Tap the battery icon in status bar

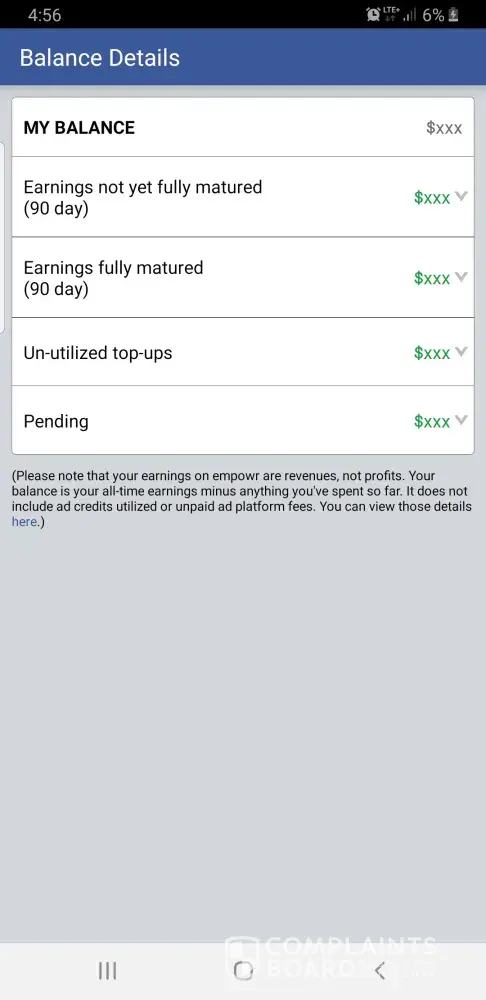tap(453, 15)
